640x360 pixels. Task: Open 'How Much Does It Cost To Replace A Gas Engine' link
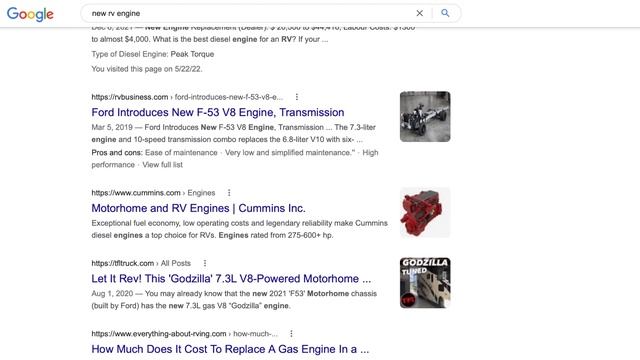click(230, 349)
